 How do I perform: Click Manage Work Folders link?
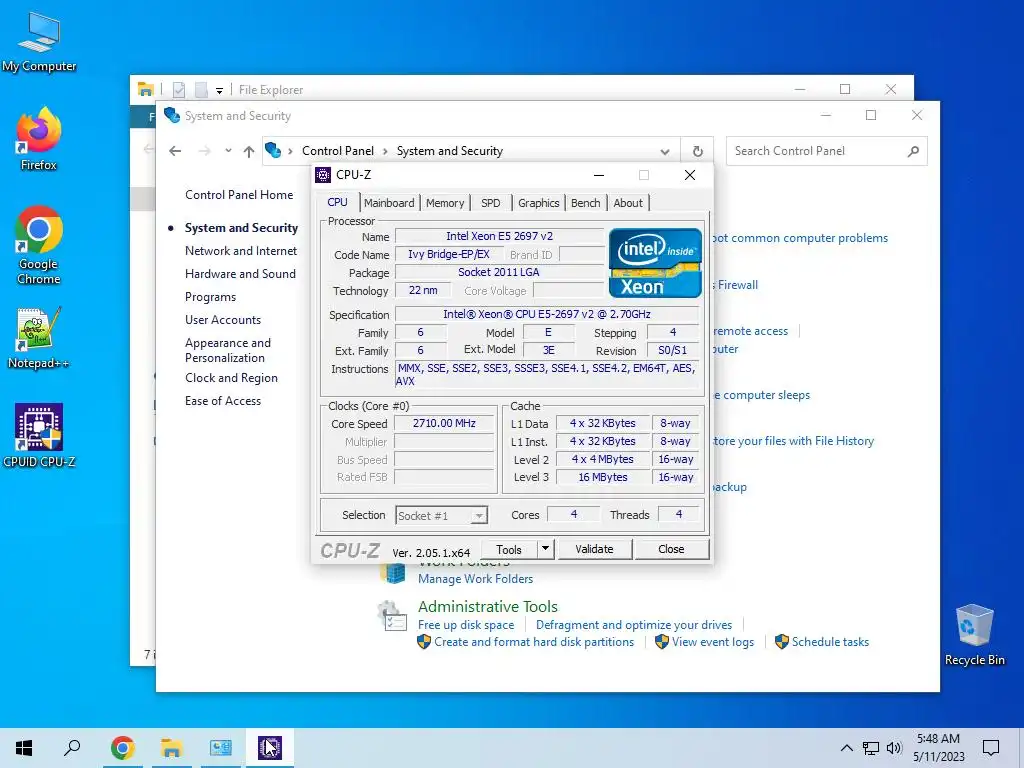pyautogui.click(x=475, y=579)
